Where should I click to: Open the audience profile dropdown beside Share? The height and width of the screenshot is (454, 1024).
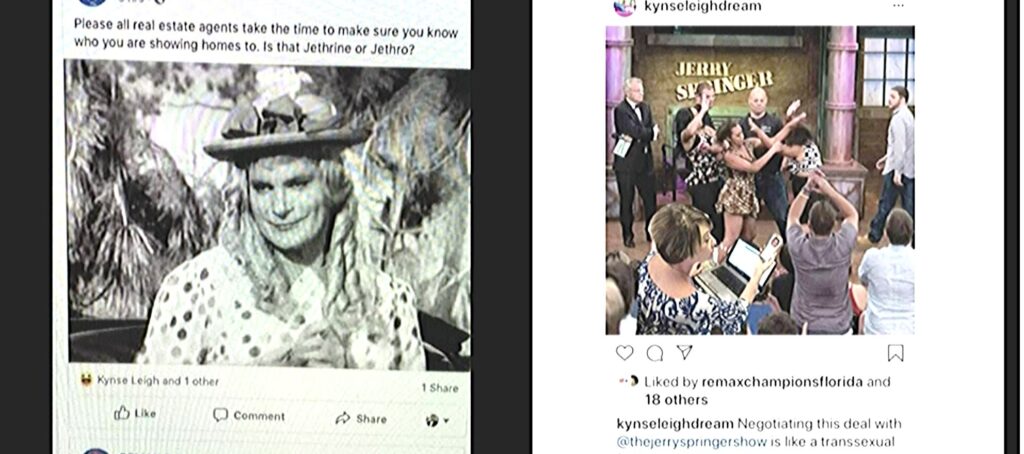pyautogui.click(x=437, y=421)
